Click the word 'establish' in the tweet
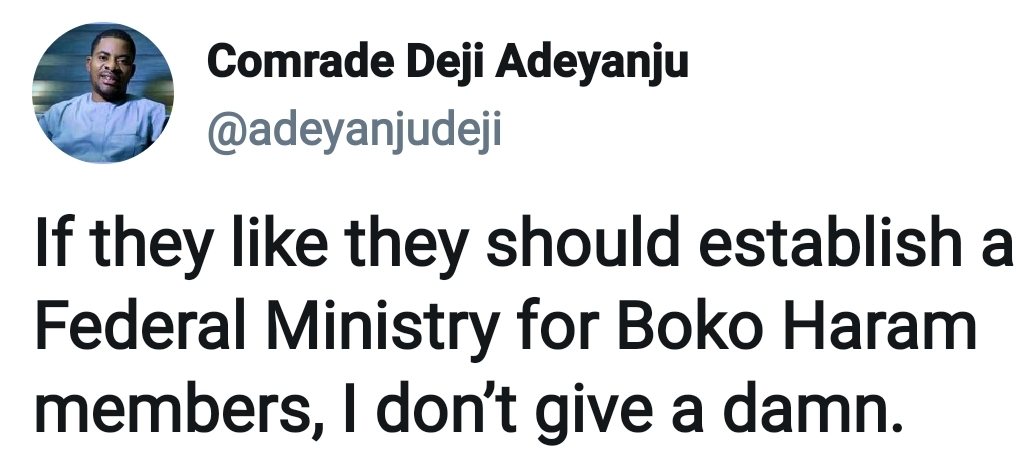Viewport: 1017px width, 469px height. (790, 245)
